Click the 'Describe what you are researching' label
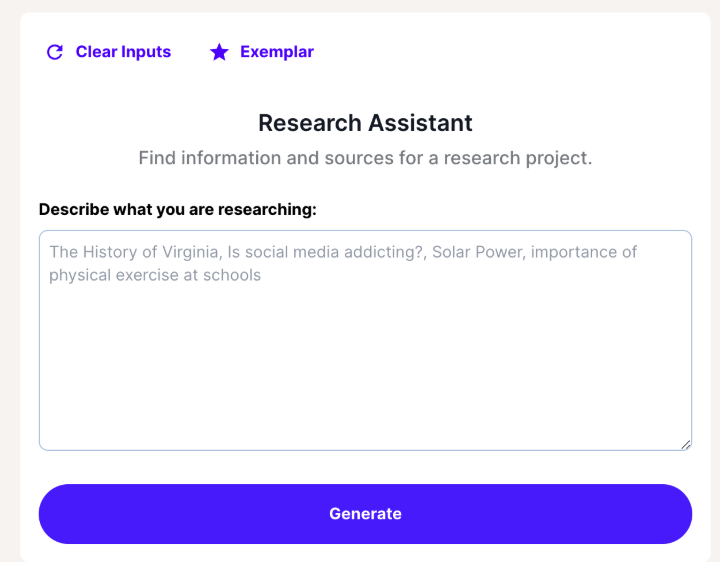 tap(178, 209)
